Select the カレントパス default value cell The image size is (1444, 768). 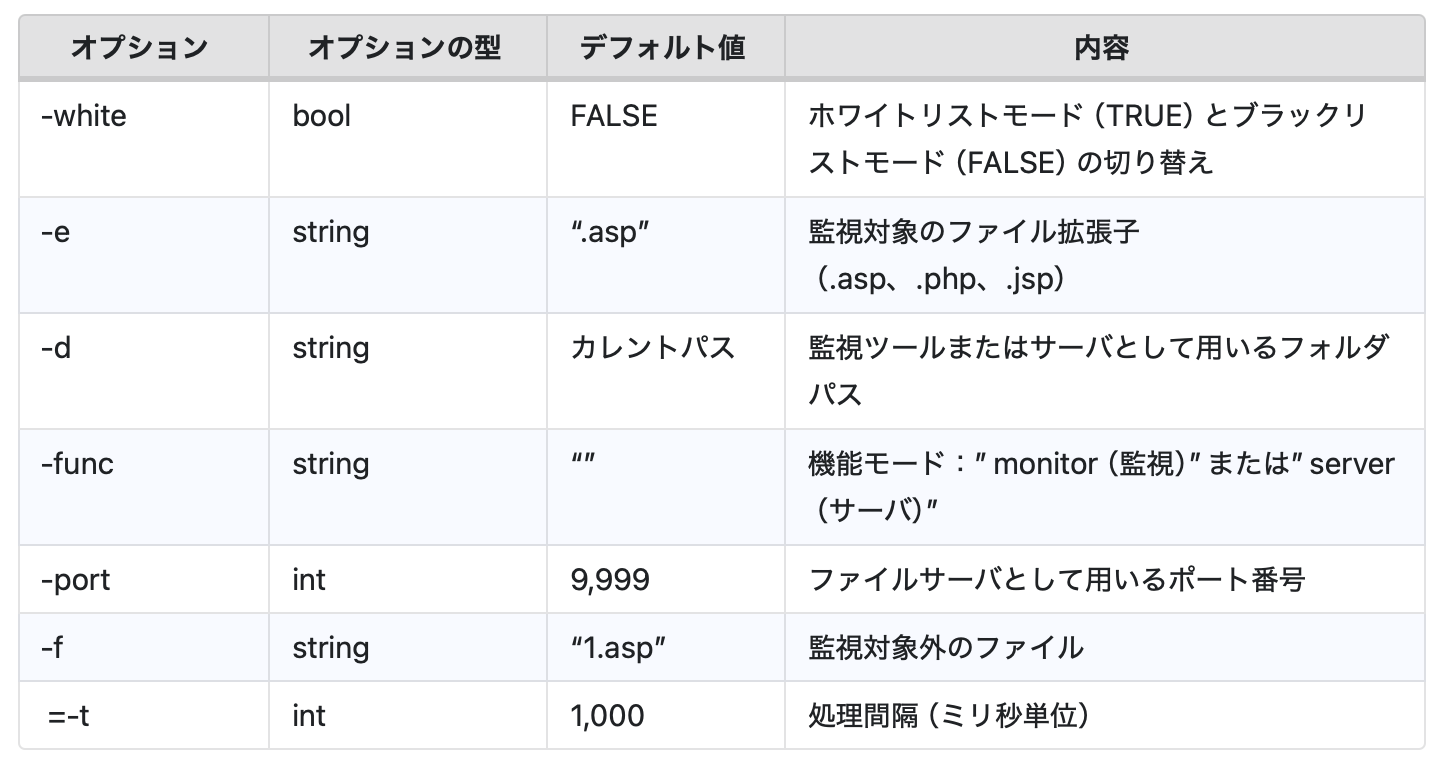[652, 348]
